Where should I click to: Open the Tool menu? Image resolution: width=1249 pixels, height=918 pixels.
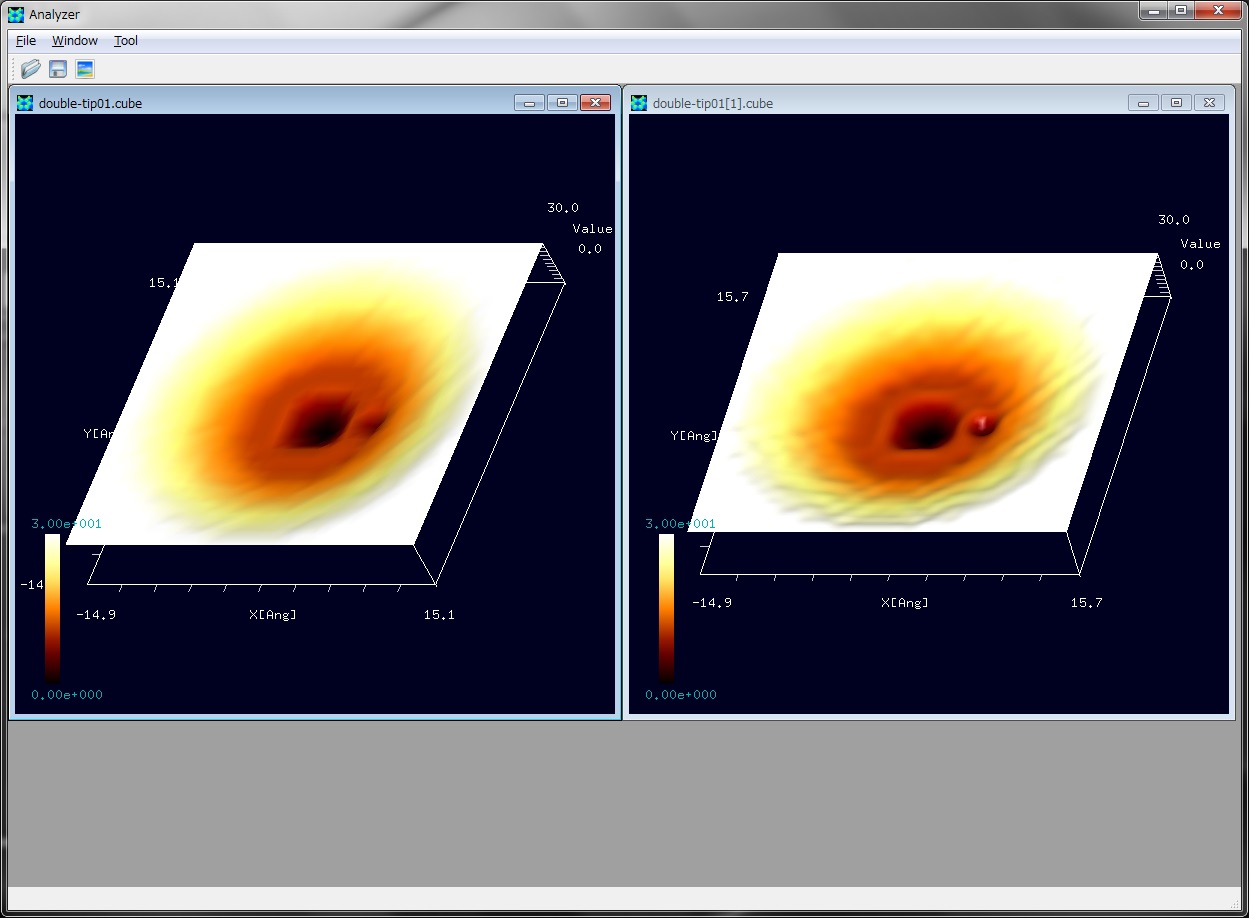tap(126, 41)
